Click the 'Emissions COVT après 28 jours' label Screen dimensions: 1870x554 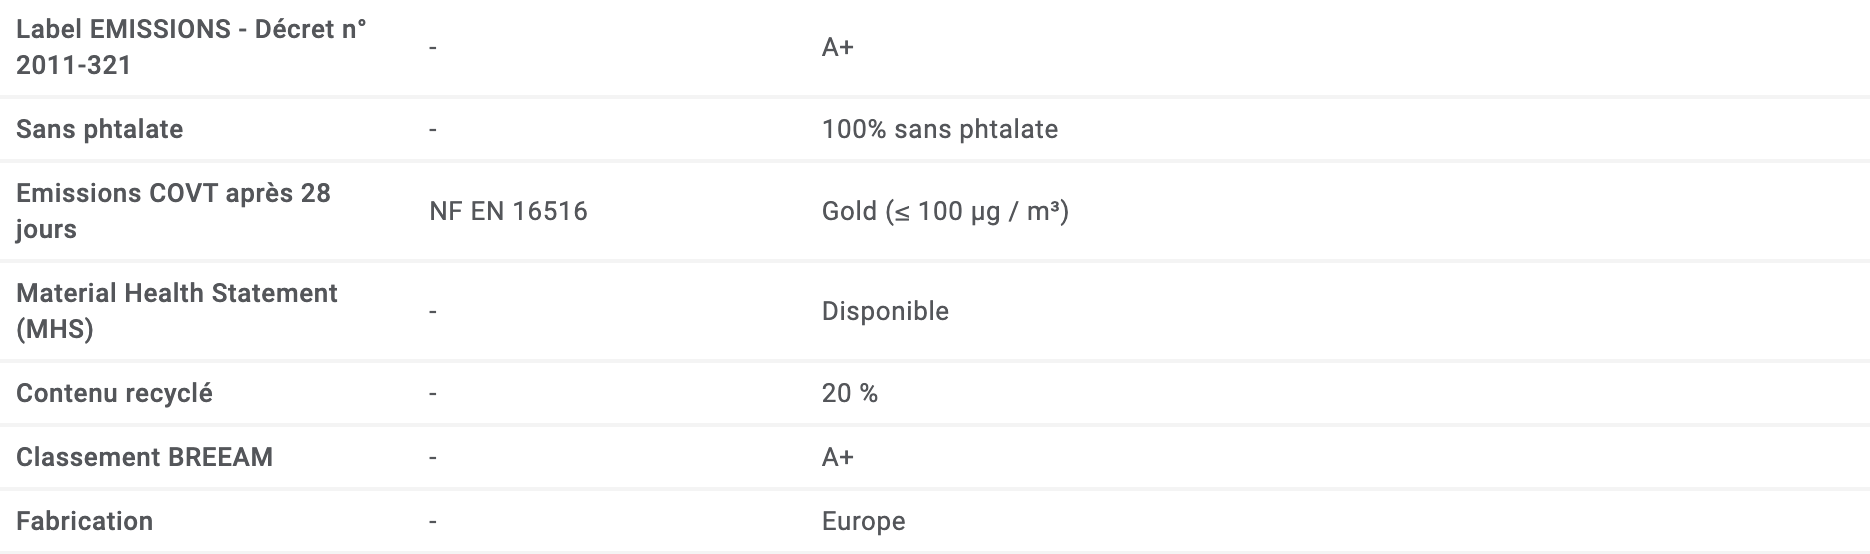[173, 211]
